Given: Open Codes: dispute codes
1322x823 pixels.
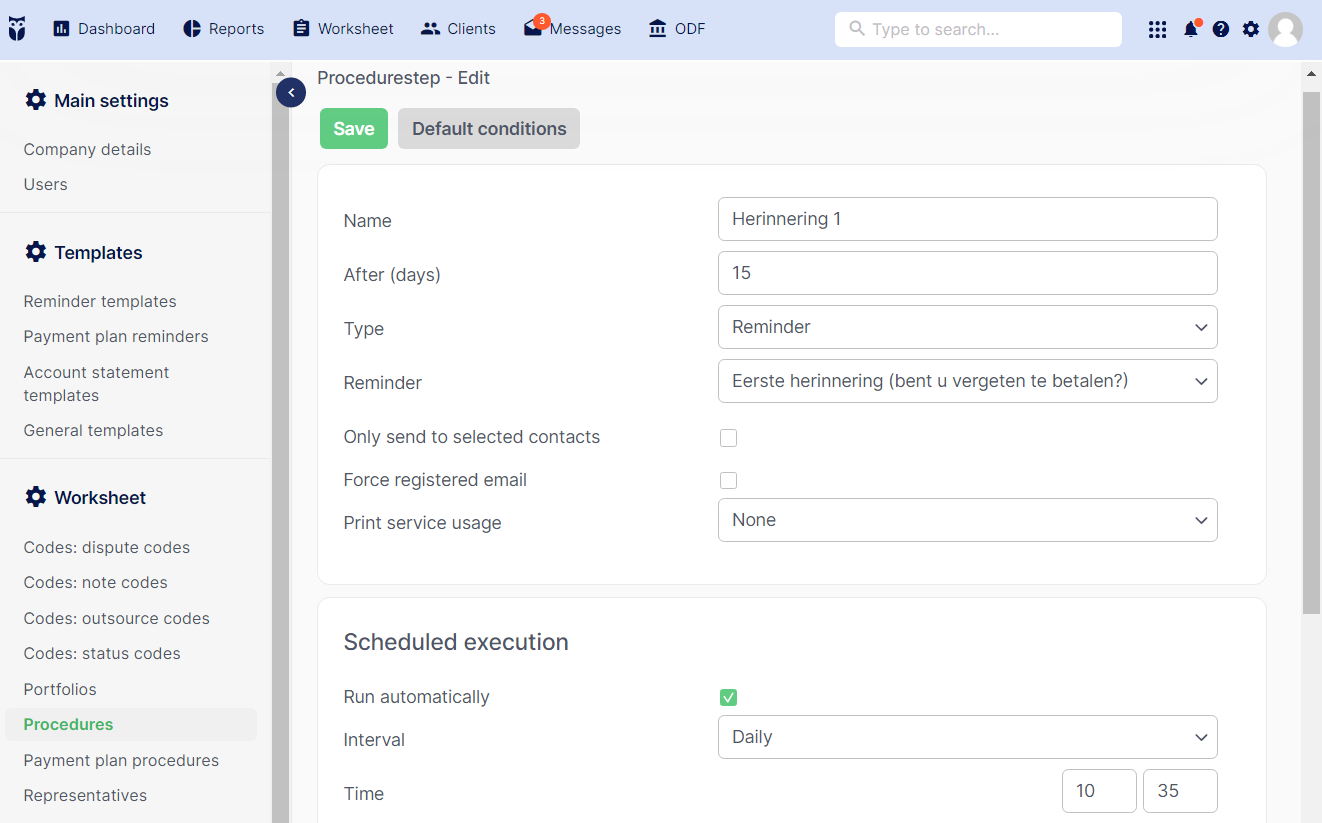Looking at the screenshot, I should coord(107,548).
